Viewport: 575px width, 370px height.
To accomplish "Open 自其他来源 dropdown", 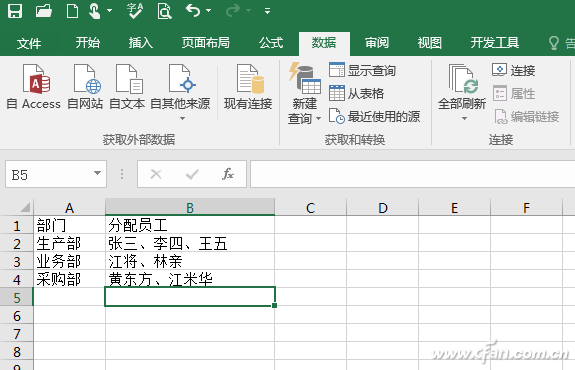I will tap(180, 92).
